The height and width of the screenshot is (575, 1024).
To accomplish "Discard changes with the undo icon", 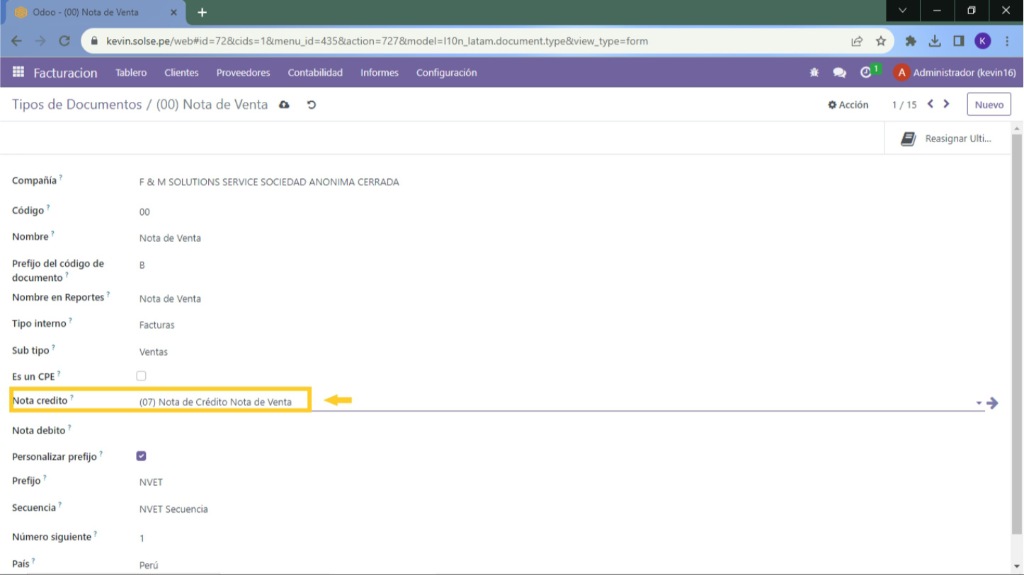I will tap(311, 105).
